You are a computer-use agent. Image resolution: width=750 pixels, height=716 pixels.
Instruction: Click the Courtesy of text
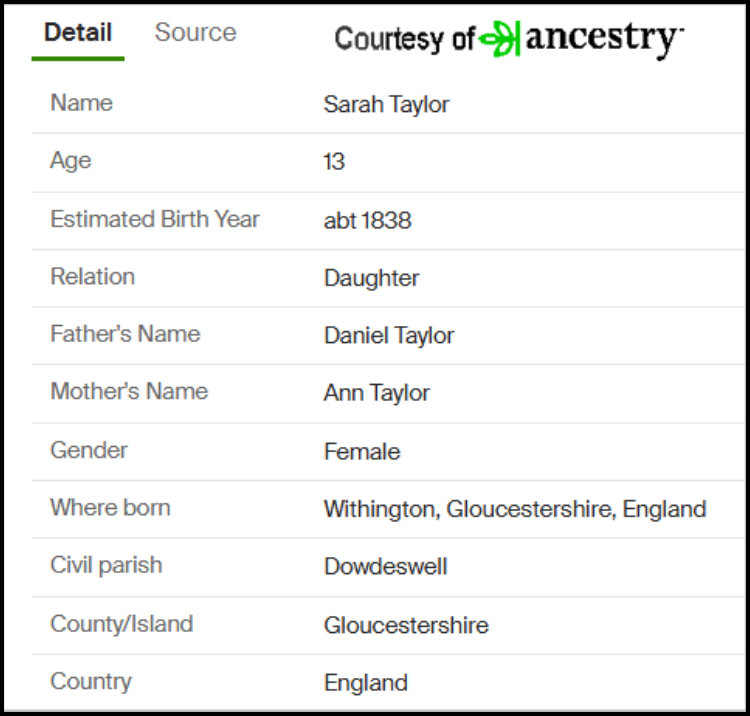[404, 39]
